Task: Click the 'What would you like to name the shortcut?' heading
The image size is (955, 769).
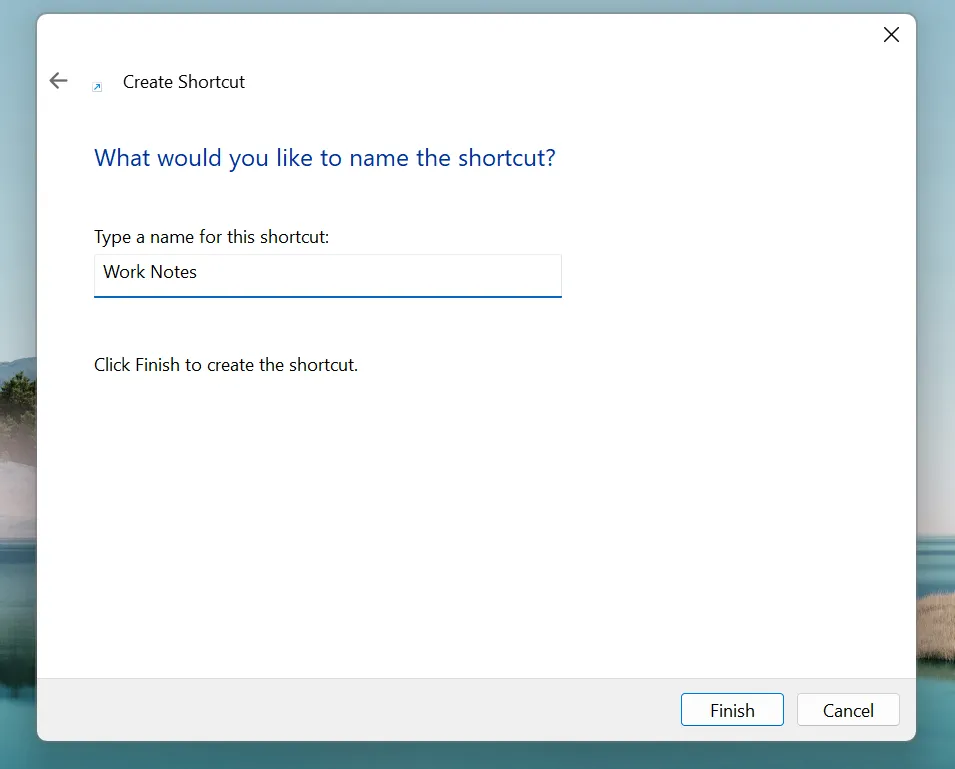Action: (x=325, y=158)
